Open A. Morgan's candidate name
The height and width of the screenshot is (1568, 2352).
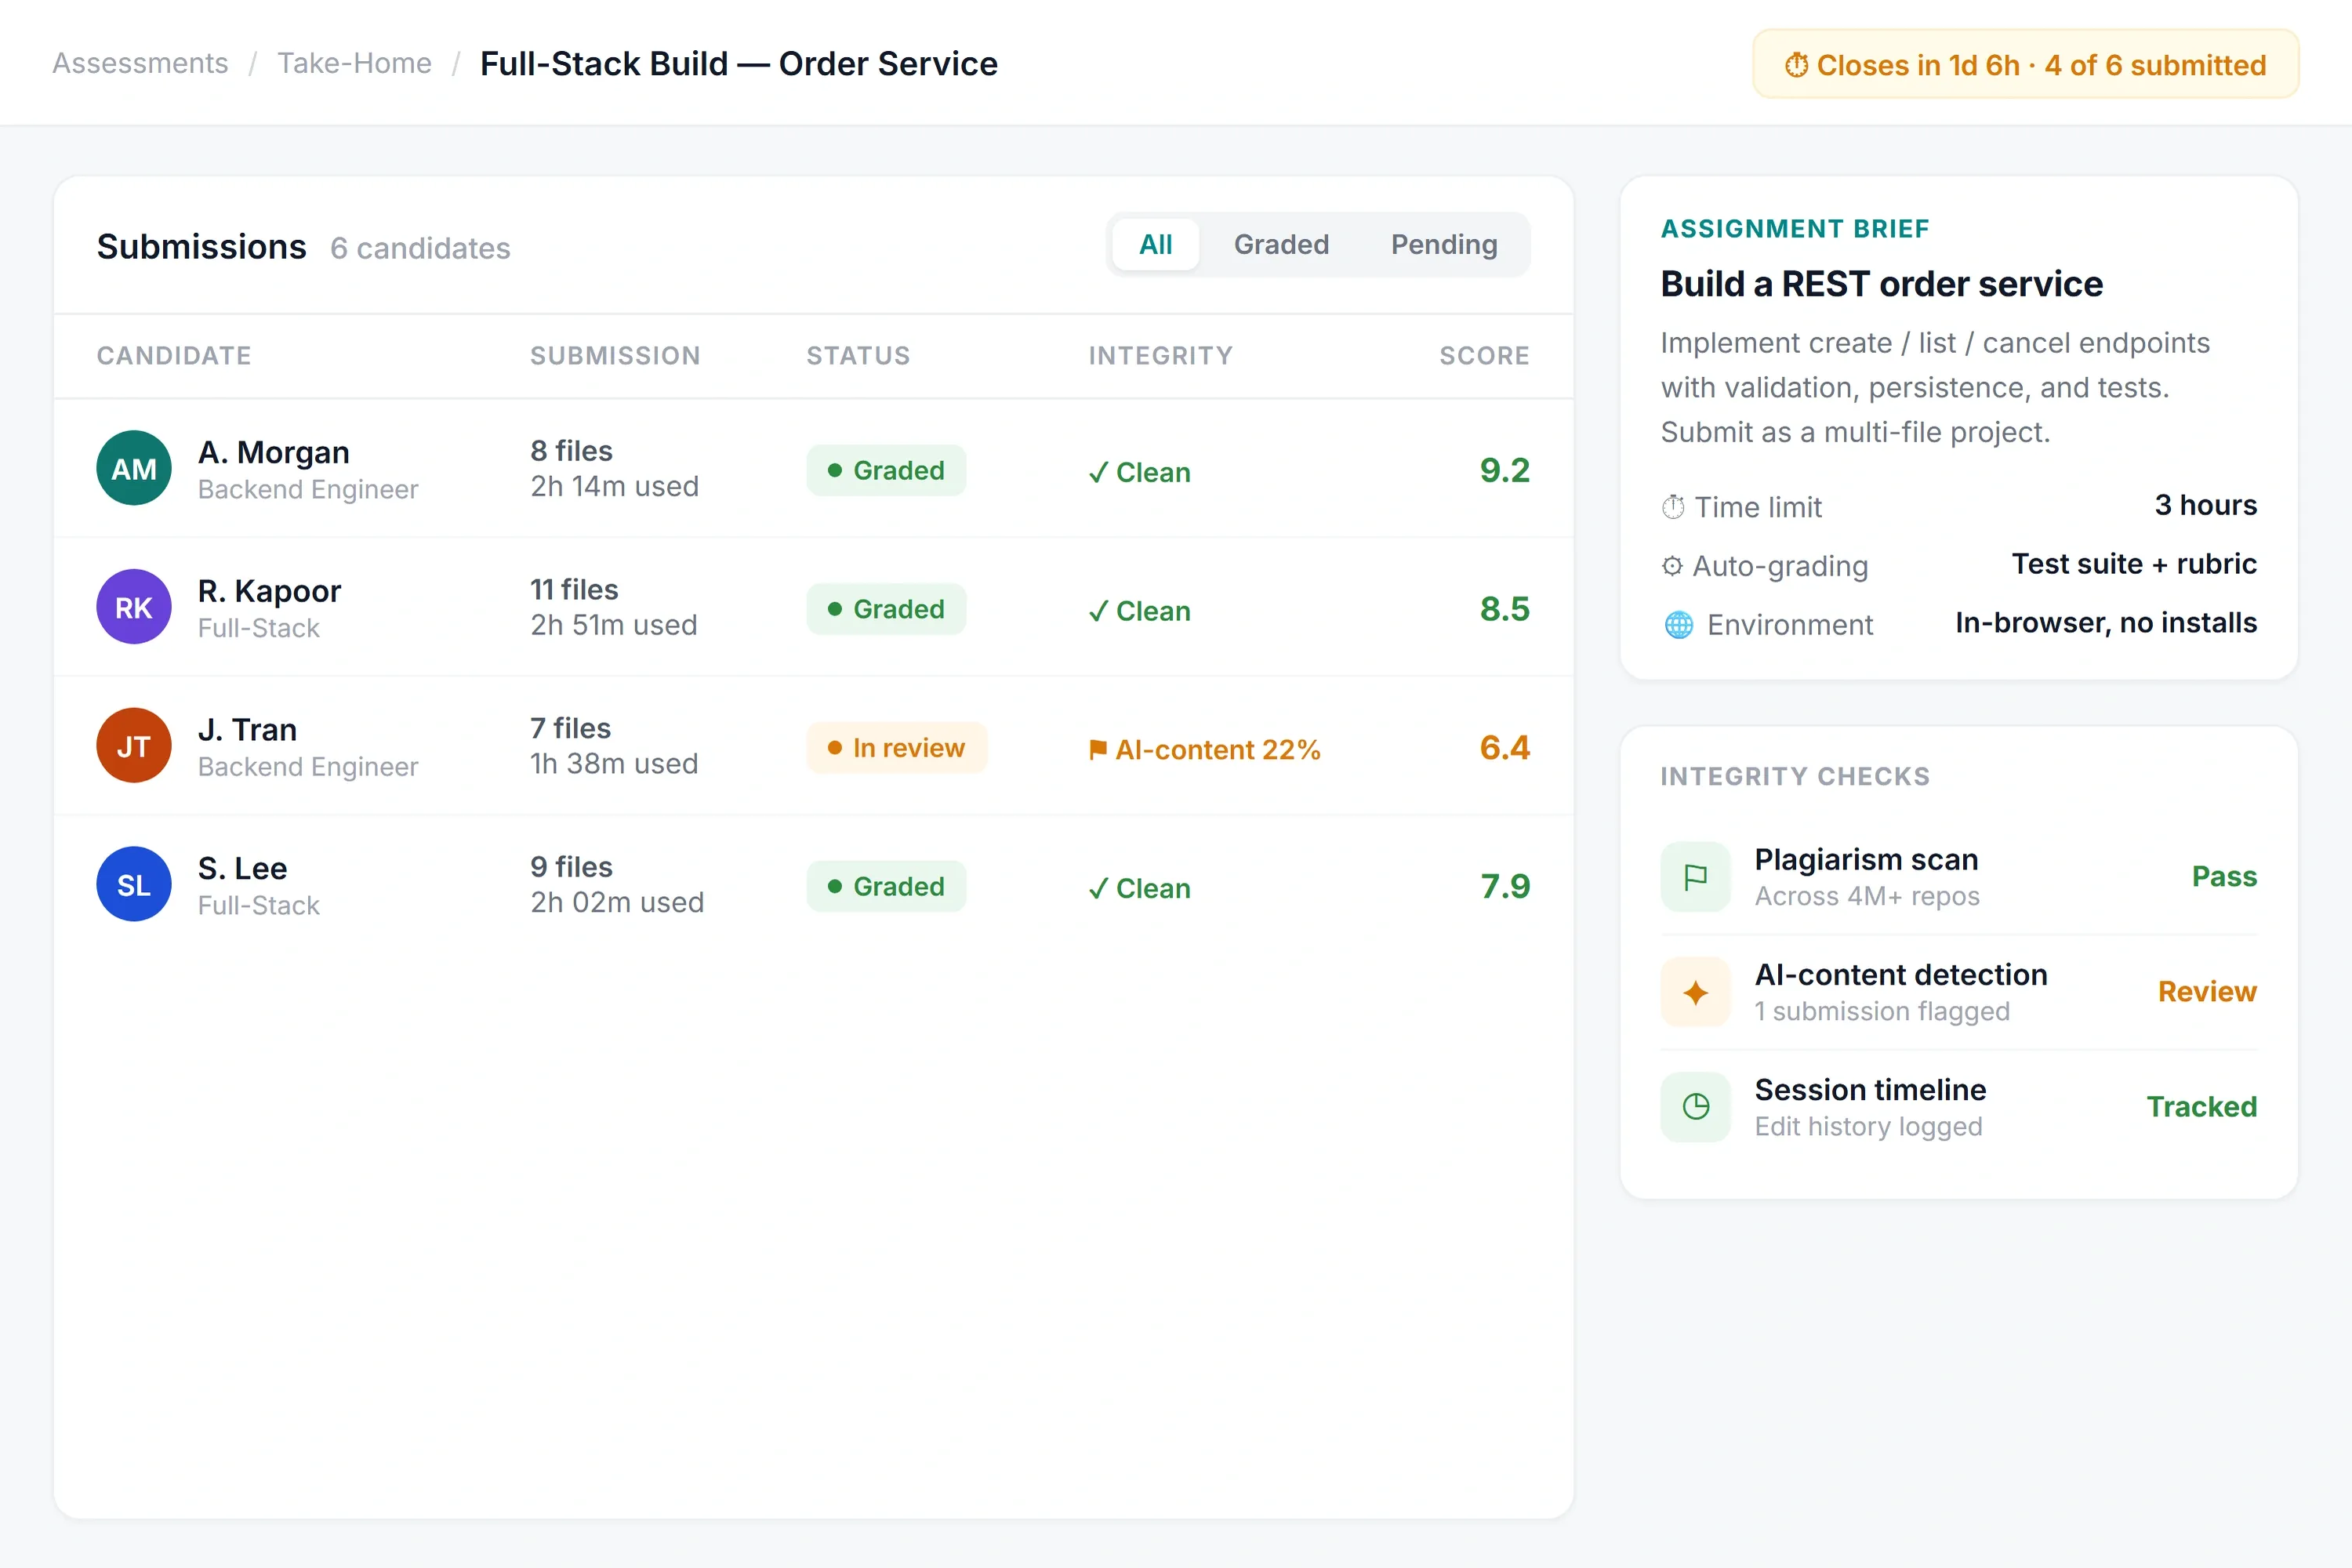coord(273,452)
